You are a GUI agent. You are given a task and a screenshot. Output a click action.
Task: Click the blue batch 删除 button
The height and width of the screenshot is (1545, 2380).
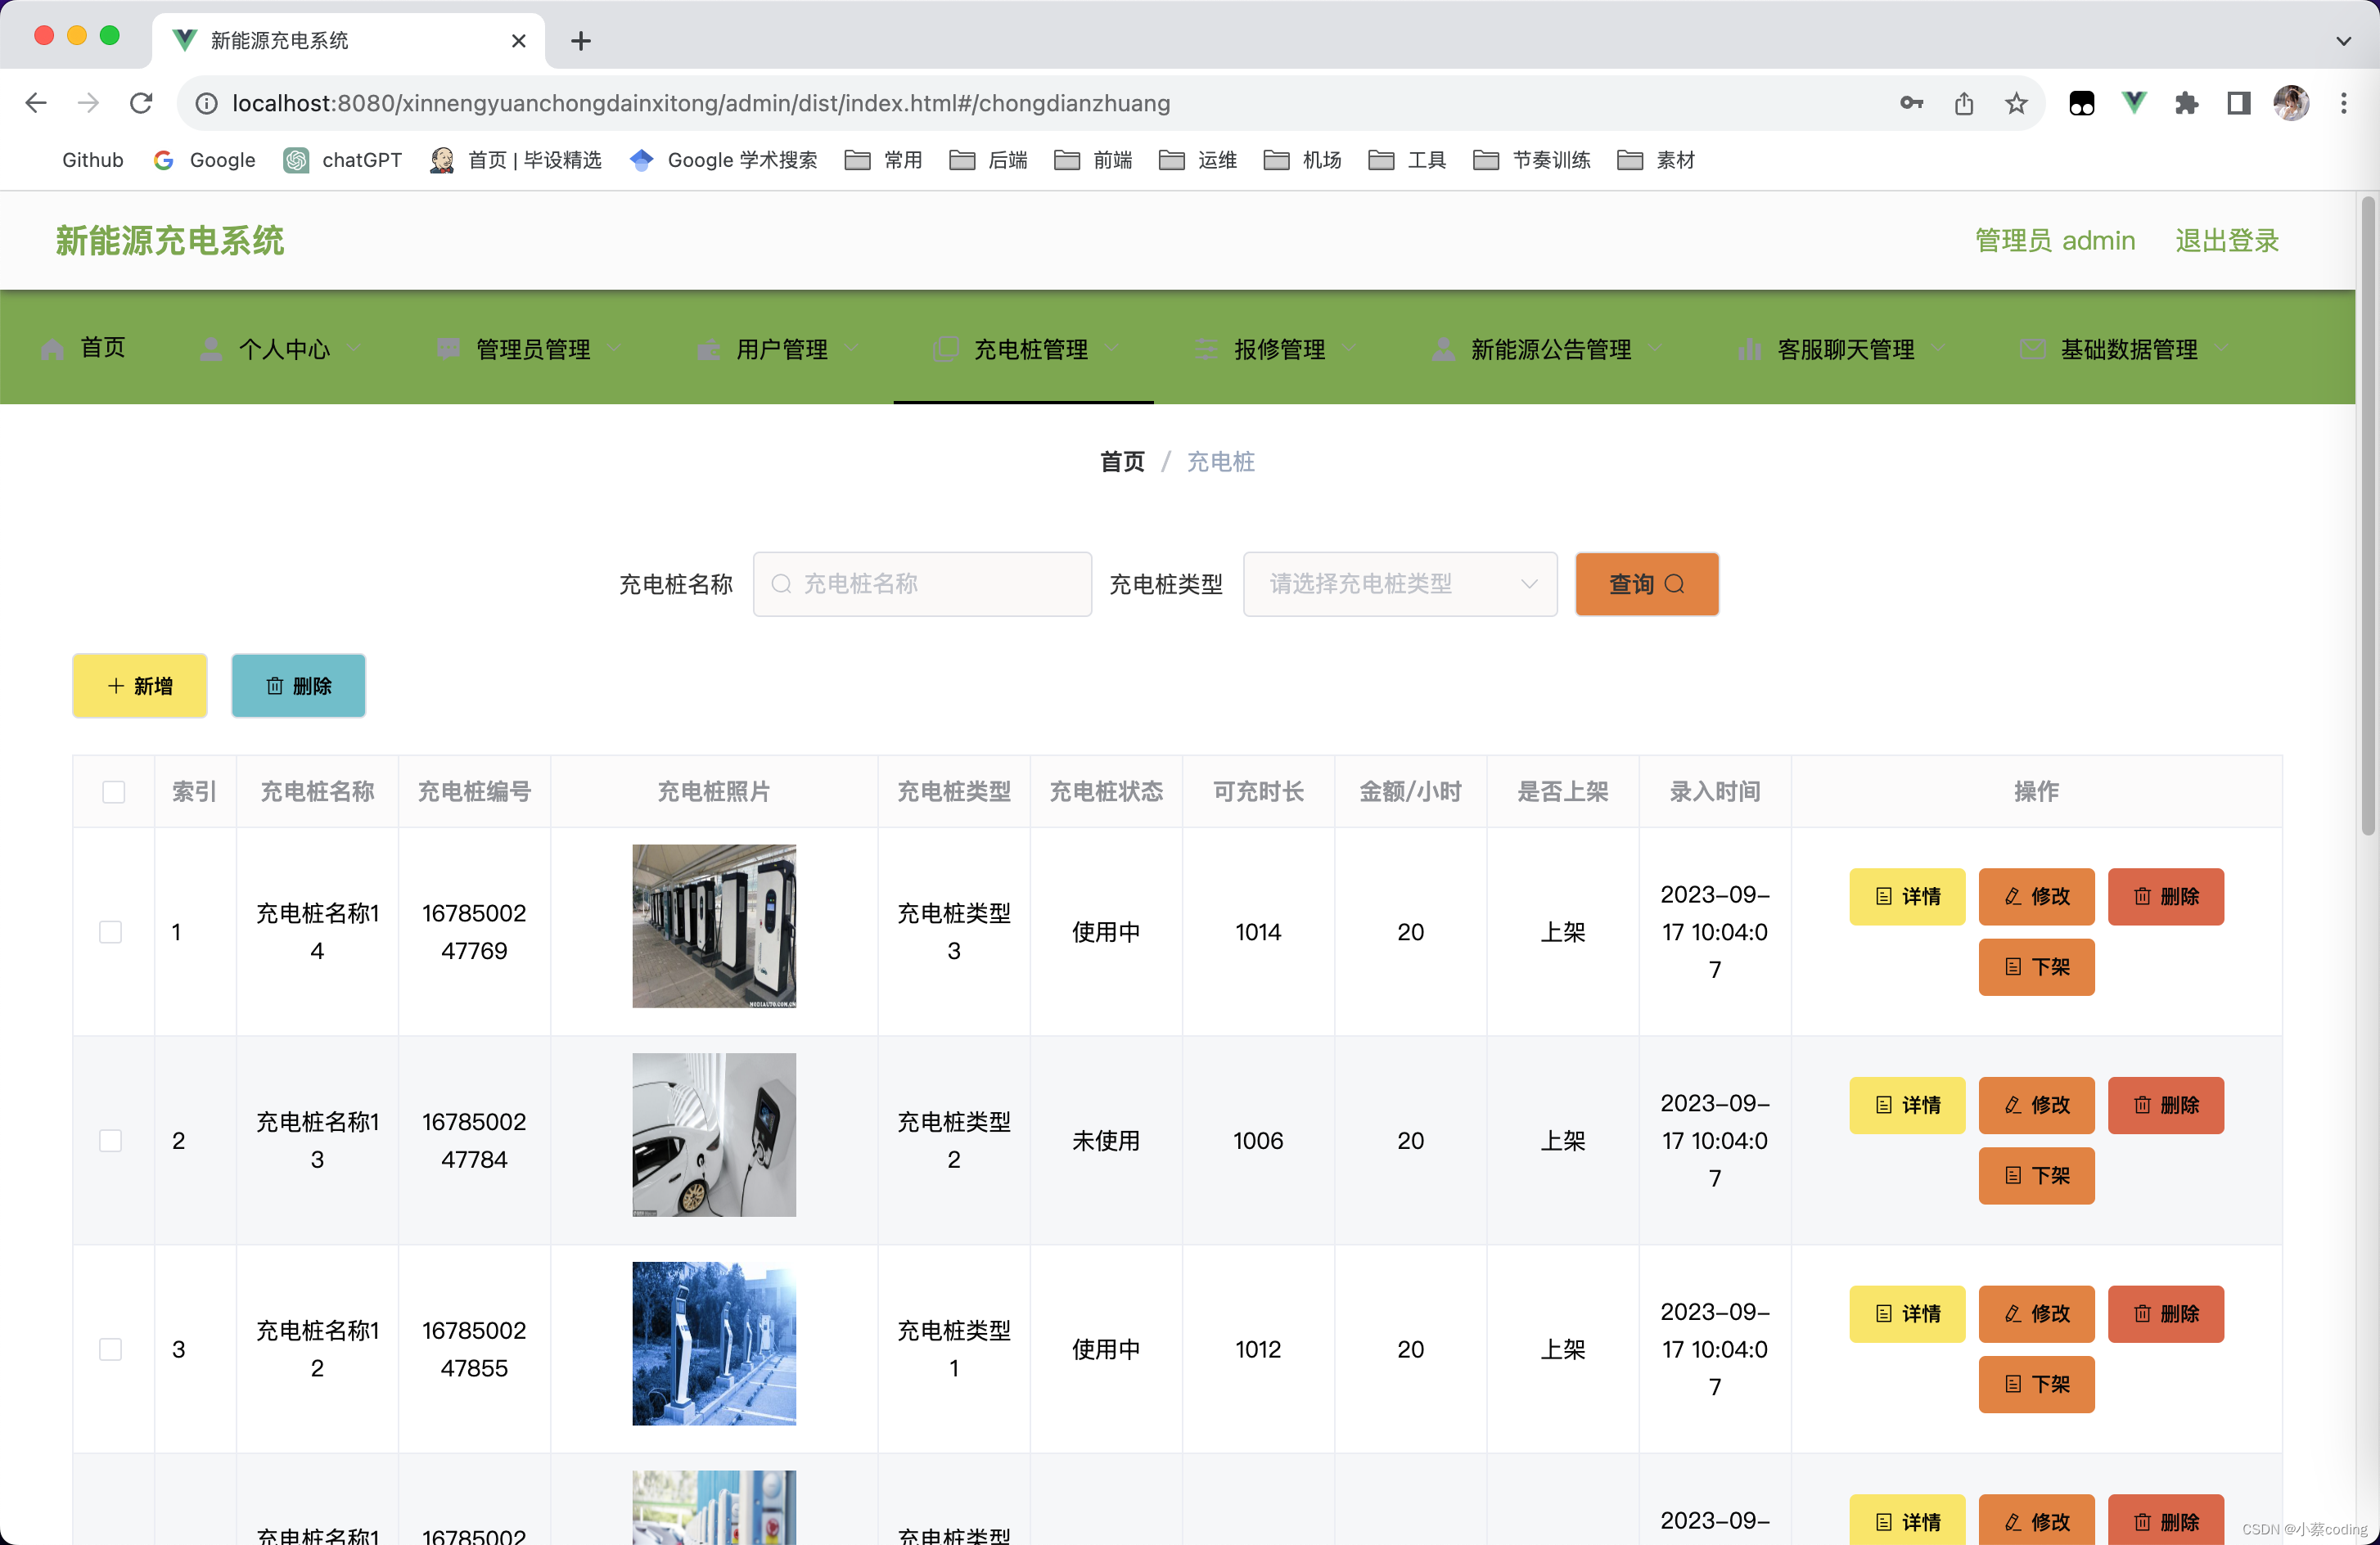298,685
